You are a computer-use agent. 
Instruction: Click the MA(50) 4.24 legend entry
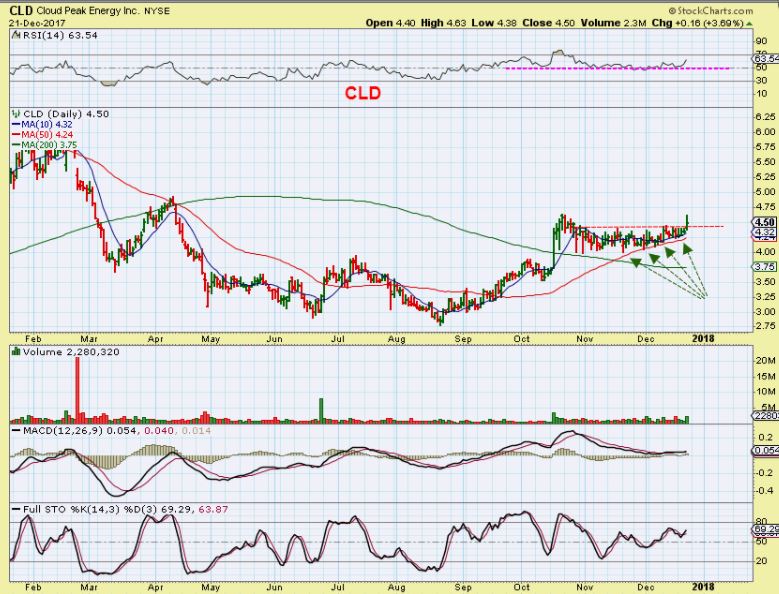coord(46,135)
